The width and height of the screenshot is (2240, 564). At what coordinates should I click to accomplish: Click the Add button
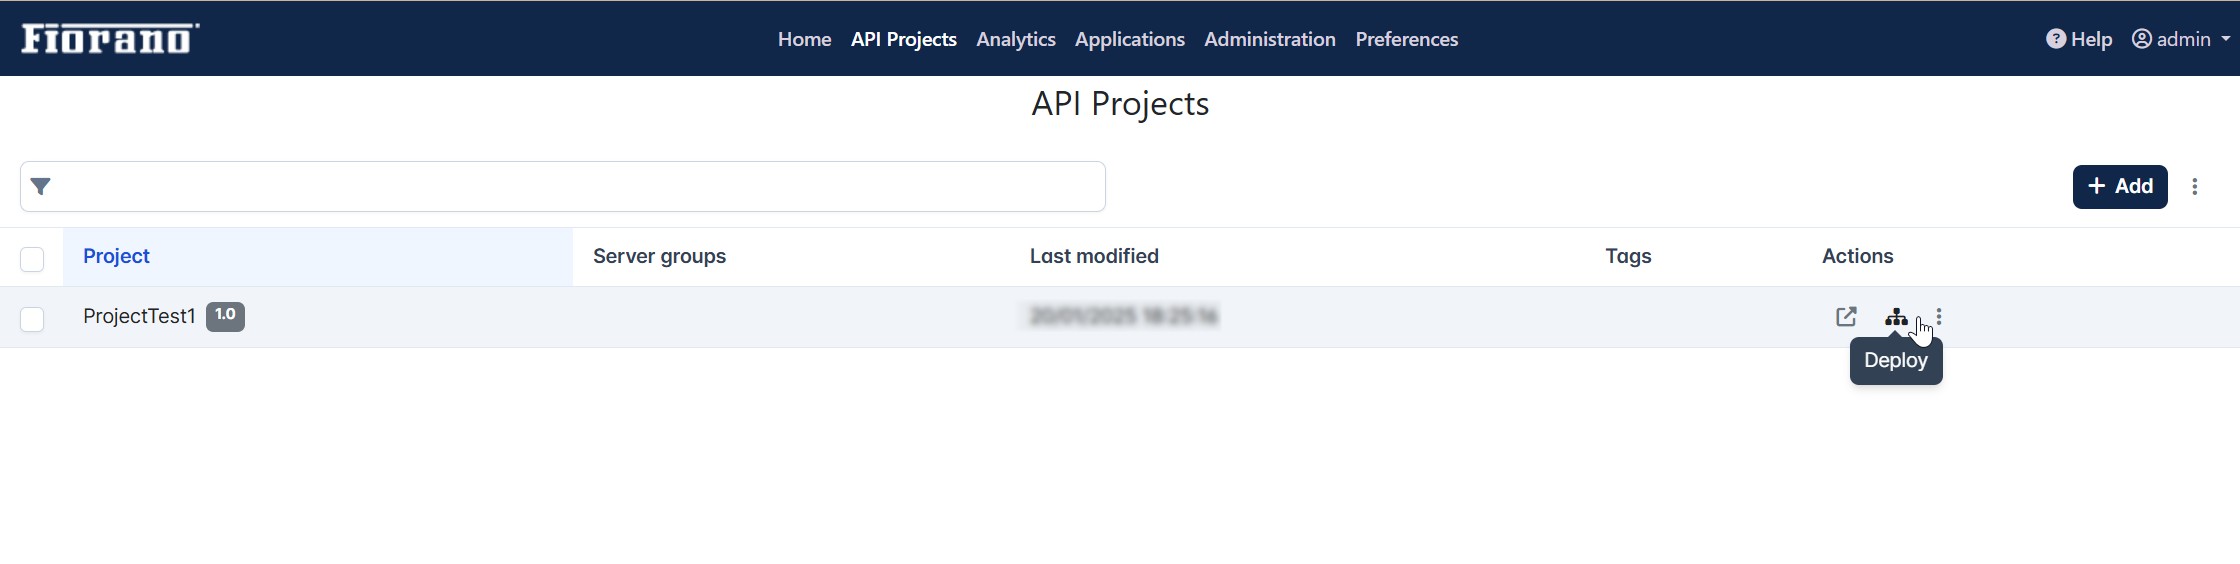click(2120, 187)
